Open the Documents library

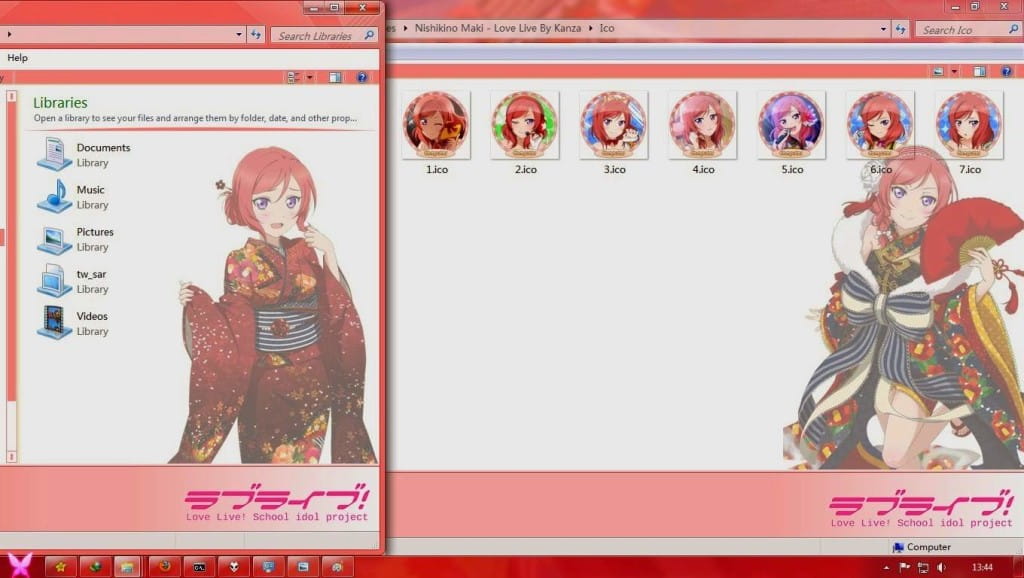pos(103,147)
